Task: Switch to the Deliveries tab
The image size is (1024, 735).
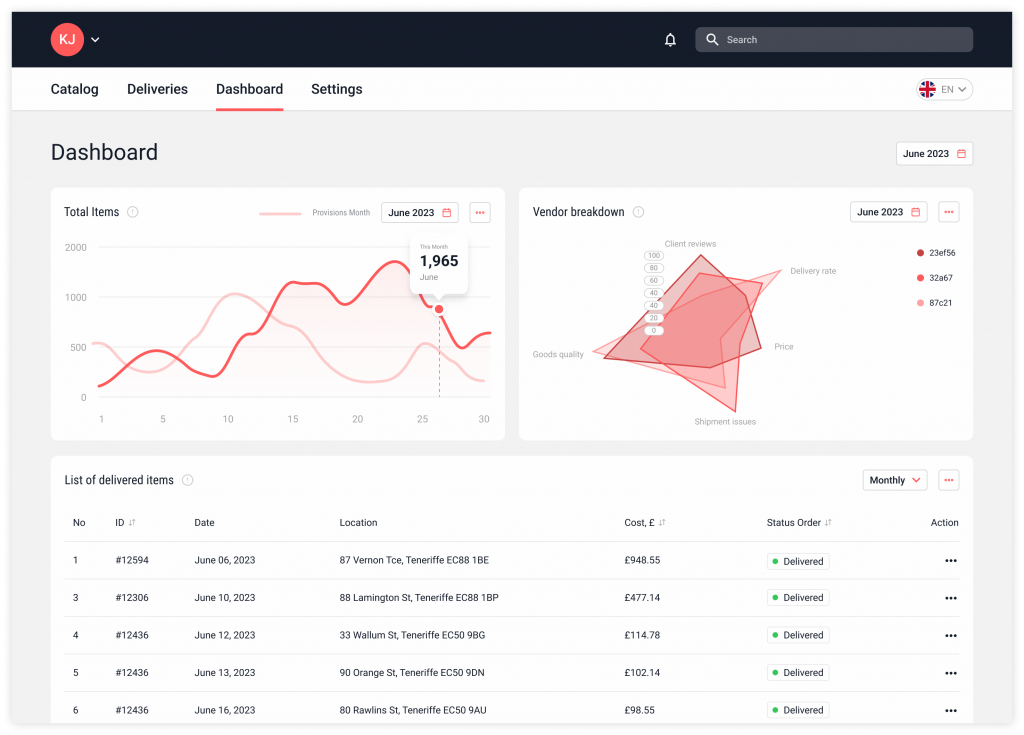Action: [157, 89]
